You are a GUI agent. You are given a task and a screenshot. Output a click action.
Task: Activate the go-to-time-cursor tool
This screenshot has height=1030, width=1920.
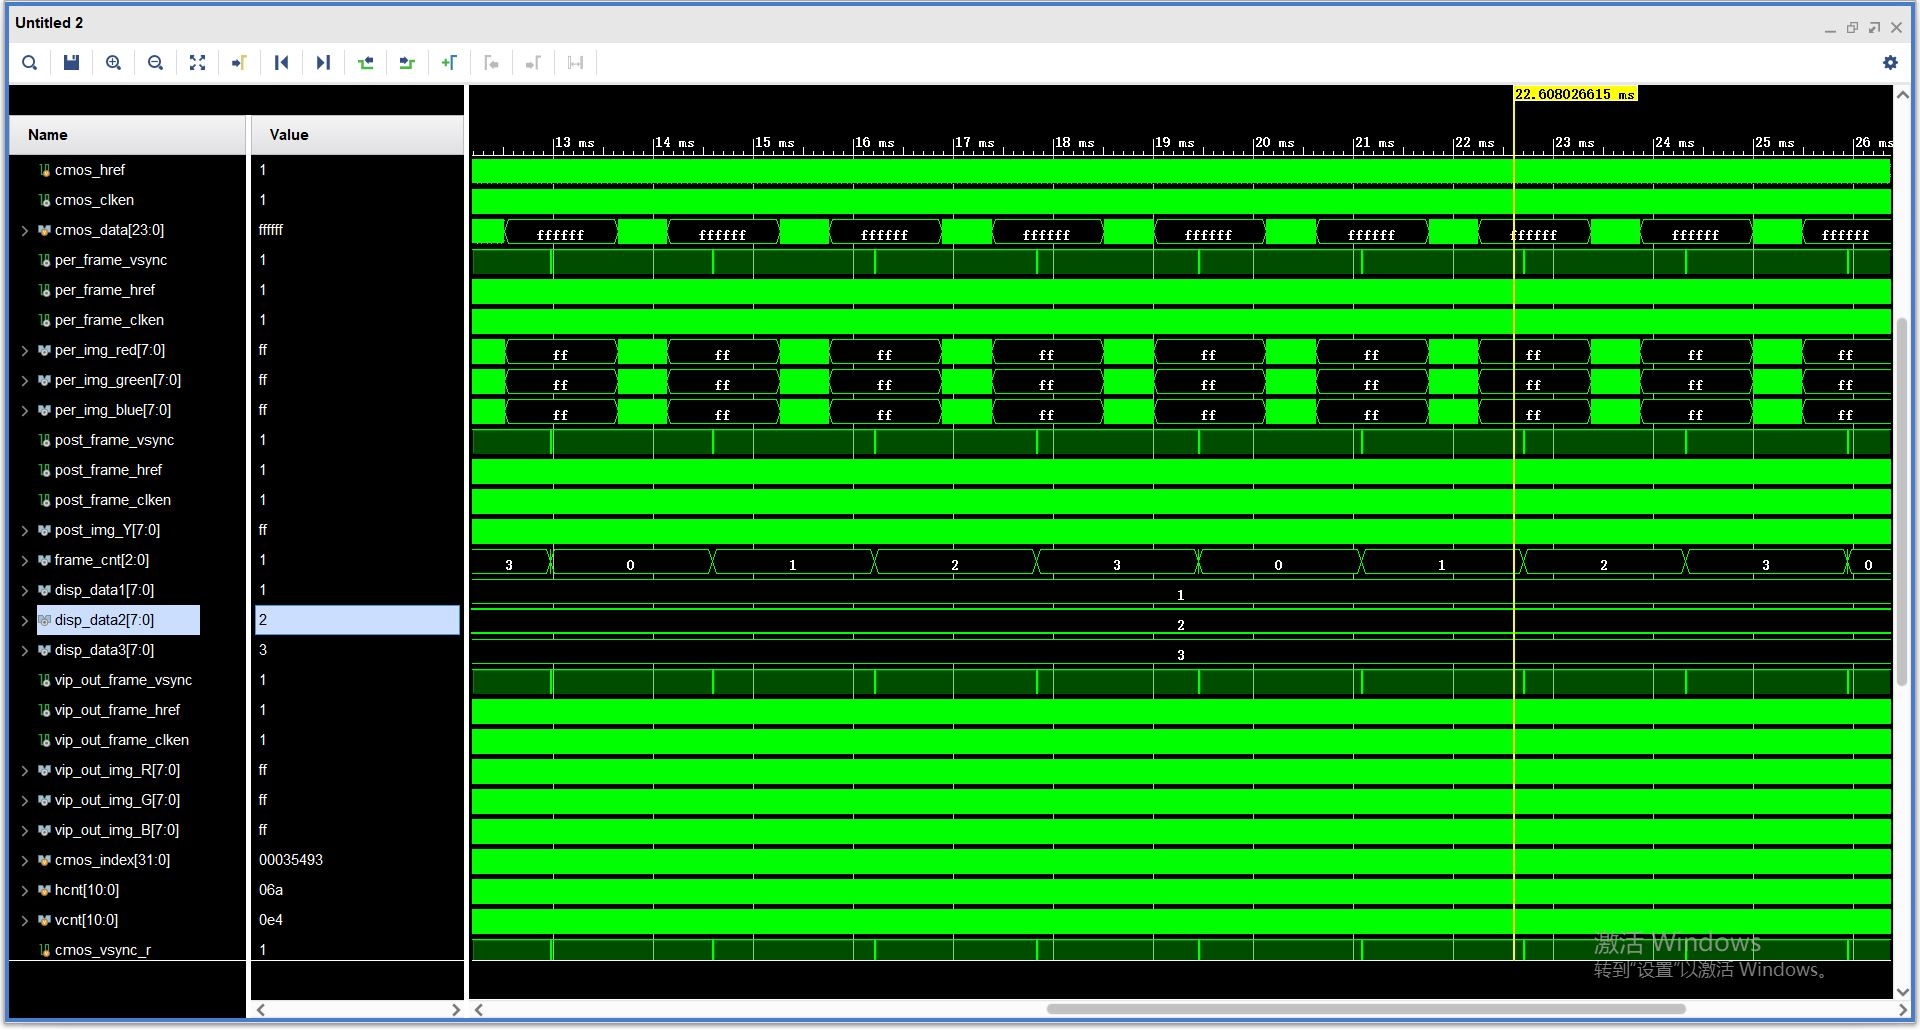click(x=239, y=62)
